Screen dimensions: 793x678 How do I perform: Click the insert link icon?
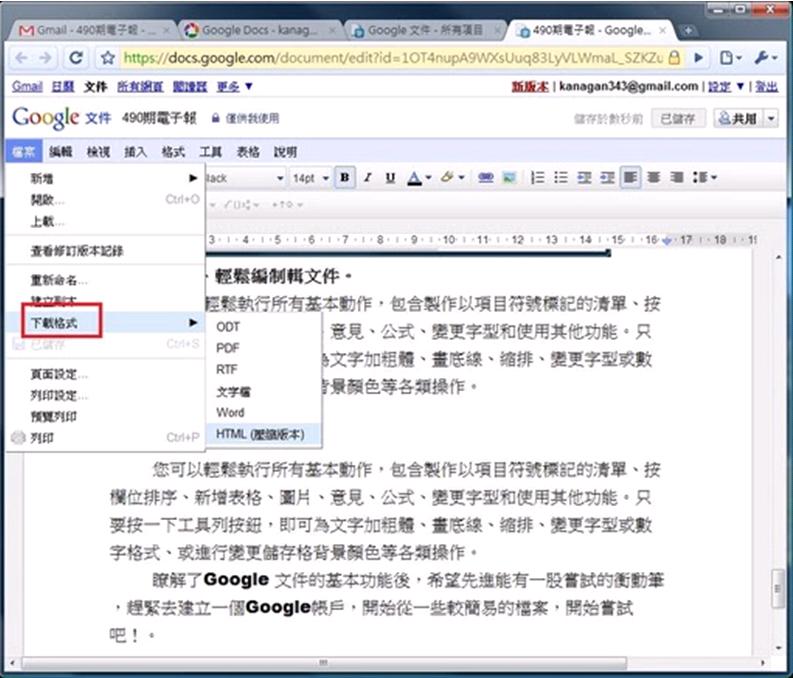486,177
